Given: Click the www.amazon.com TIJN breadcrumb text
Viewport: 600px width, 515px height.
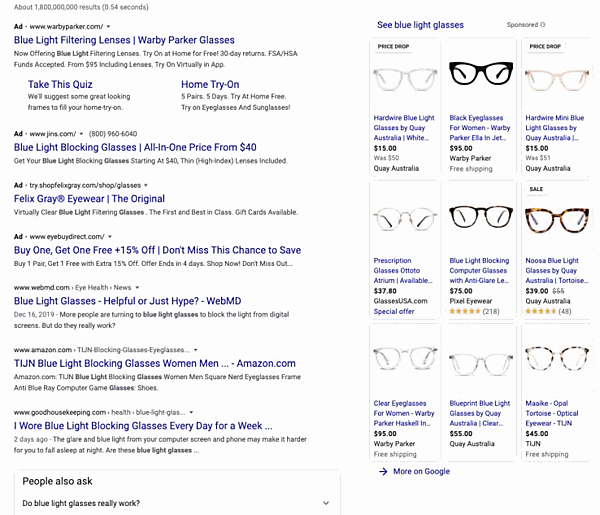Looking at the screenshot, I should click(x=102, y=350).
